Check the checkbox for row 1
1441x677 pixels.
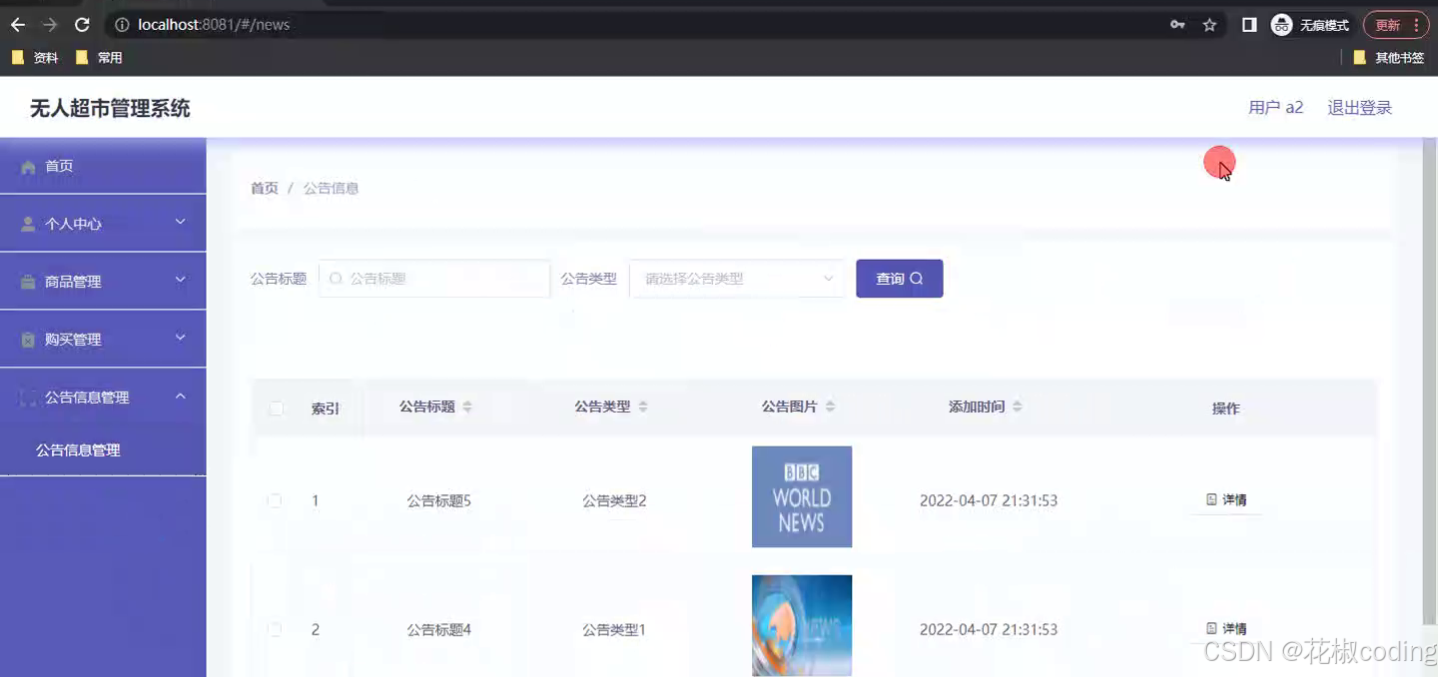click(x=276, y=500)
